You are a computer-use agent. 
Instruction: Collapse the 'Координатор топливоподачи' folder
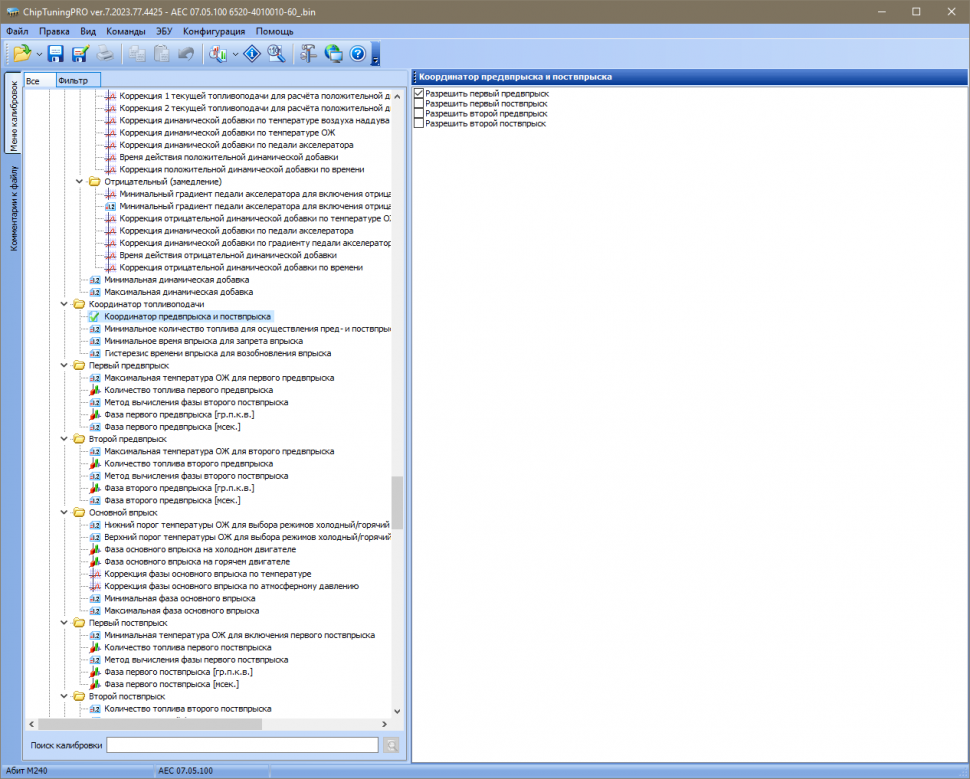point(65,304)
